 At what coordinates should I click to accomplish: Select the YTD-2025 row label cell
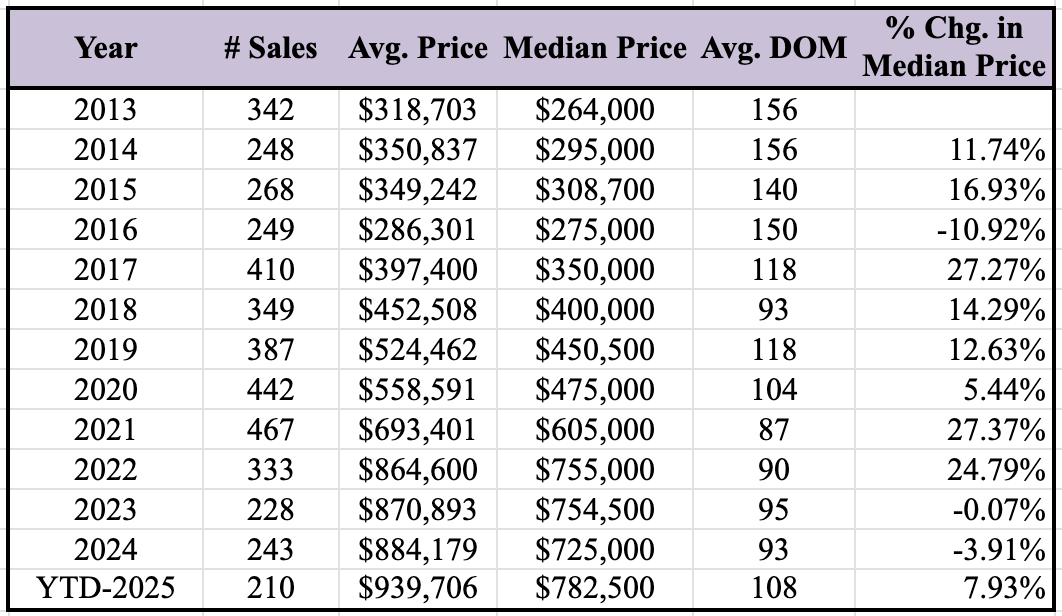[105, 589]
